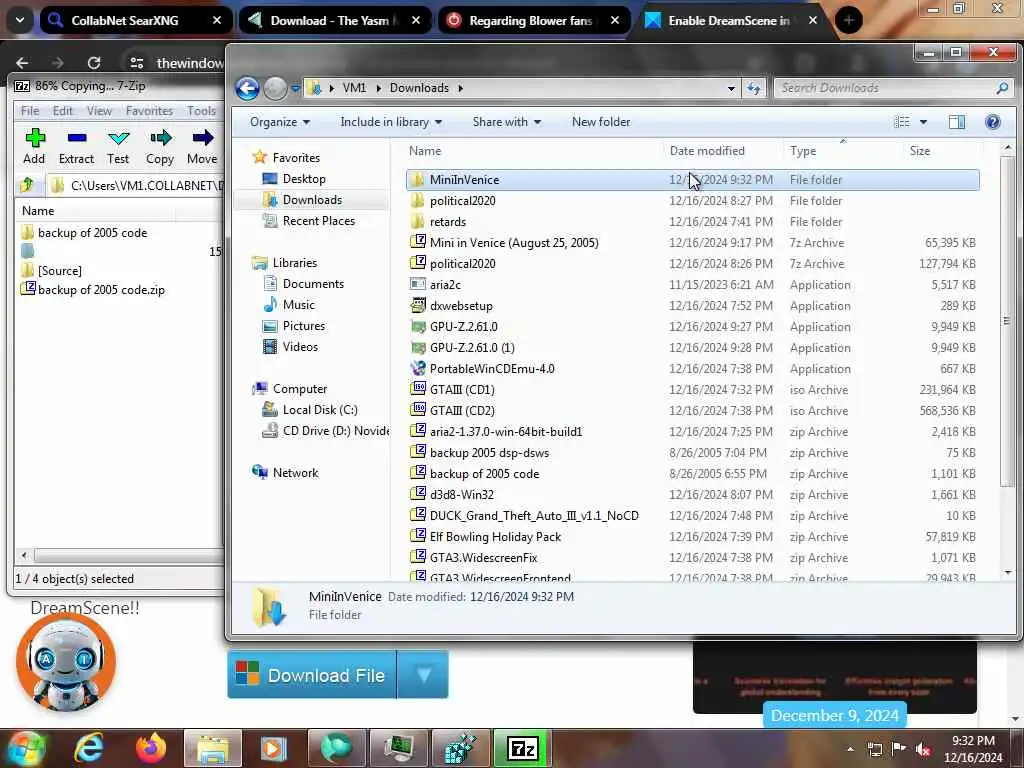Open the view options dropdown arrow
Viewport: 1024px width, 768px height.
click(923, 121)
